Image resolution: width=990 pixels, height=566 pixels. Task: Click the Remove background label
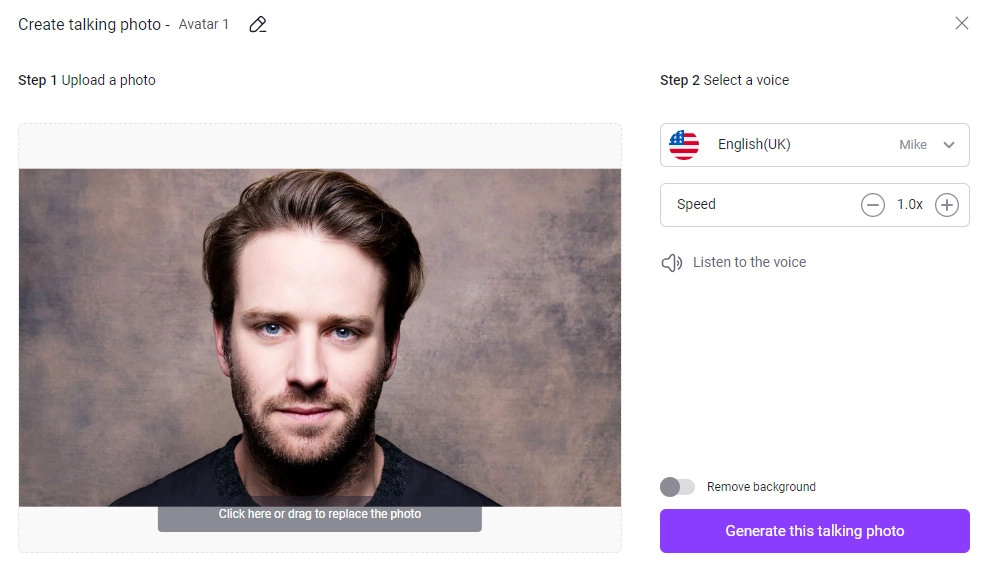pos(761,487)
